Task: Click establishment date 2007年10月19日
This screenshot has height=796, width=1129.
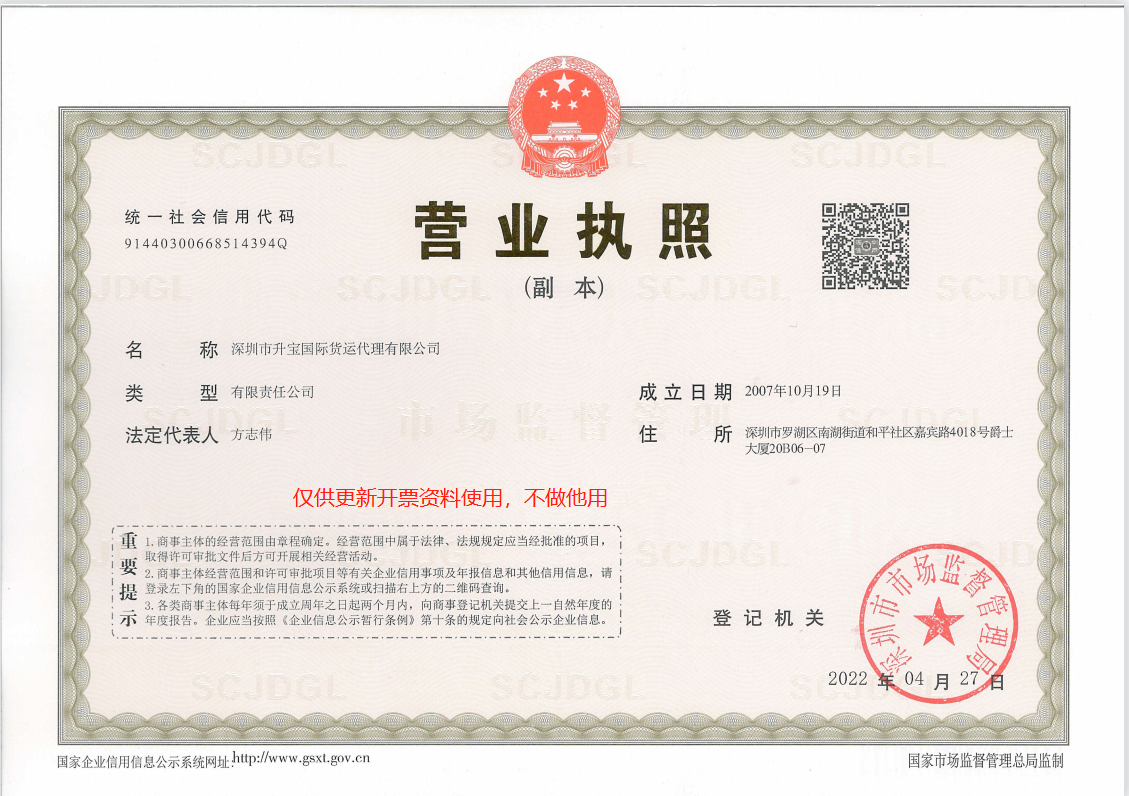Action: point(793,391)
